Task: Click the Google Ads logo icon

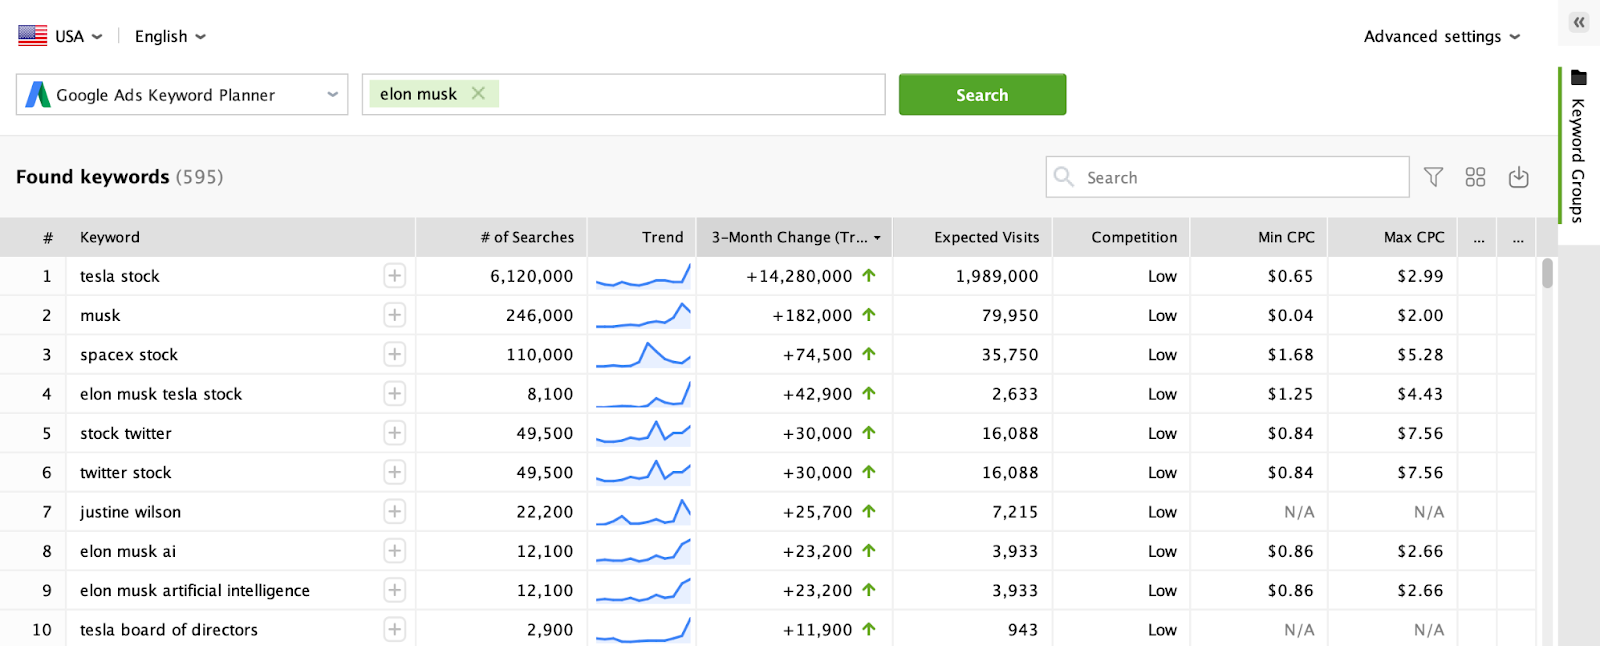Action: click(x=38, y=94)
